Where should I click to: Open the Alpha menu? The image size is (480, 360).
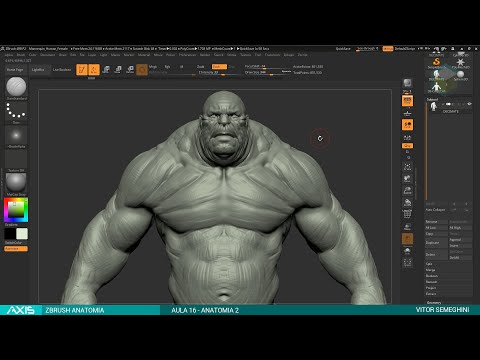[x=9, y=55]
